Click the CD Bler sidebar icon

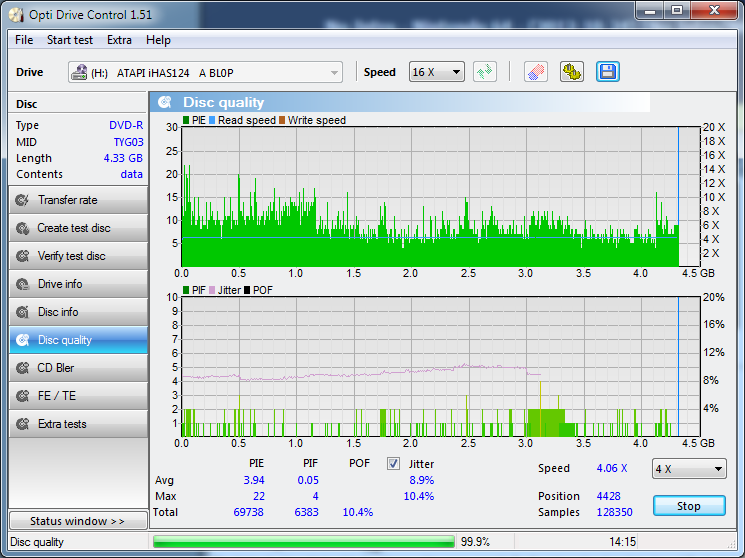pos(22,368)
